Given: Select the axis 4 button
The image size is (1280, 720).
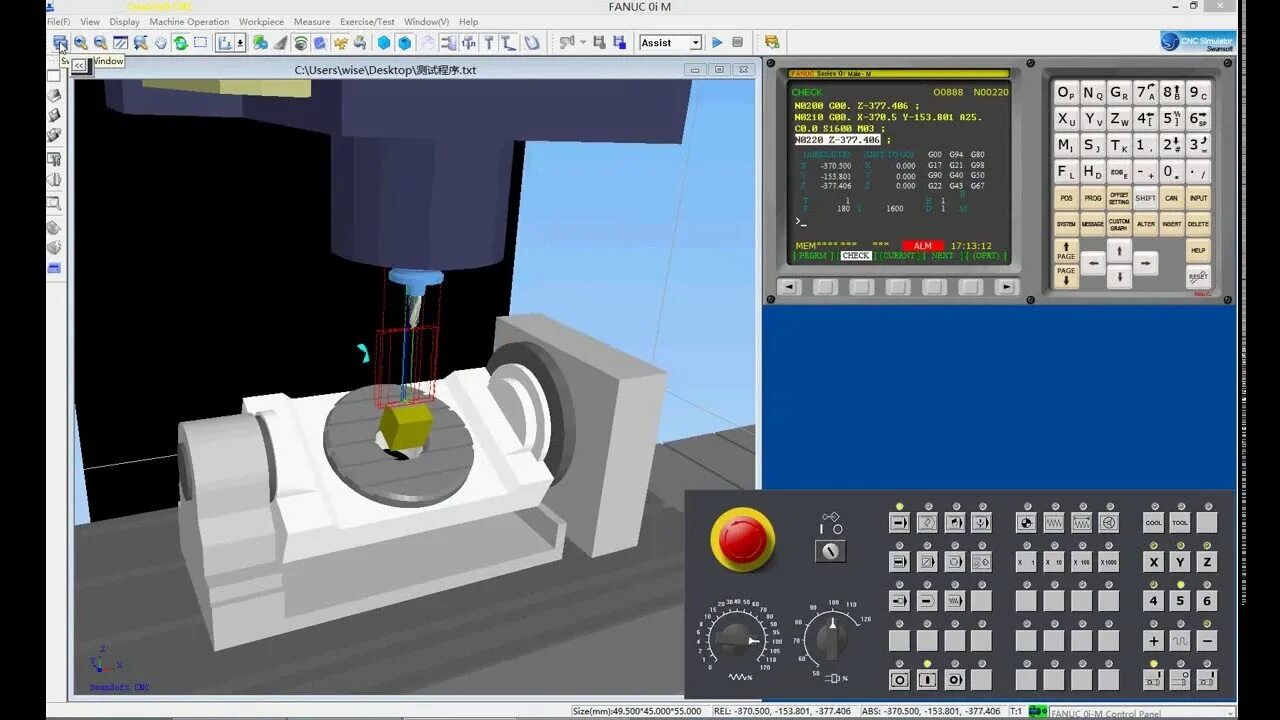Looking at the screenshot, I should pos(1154,601).
